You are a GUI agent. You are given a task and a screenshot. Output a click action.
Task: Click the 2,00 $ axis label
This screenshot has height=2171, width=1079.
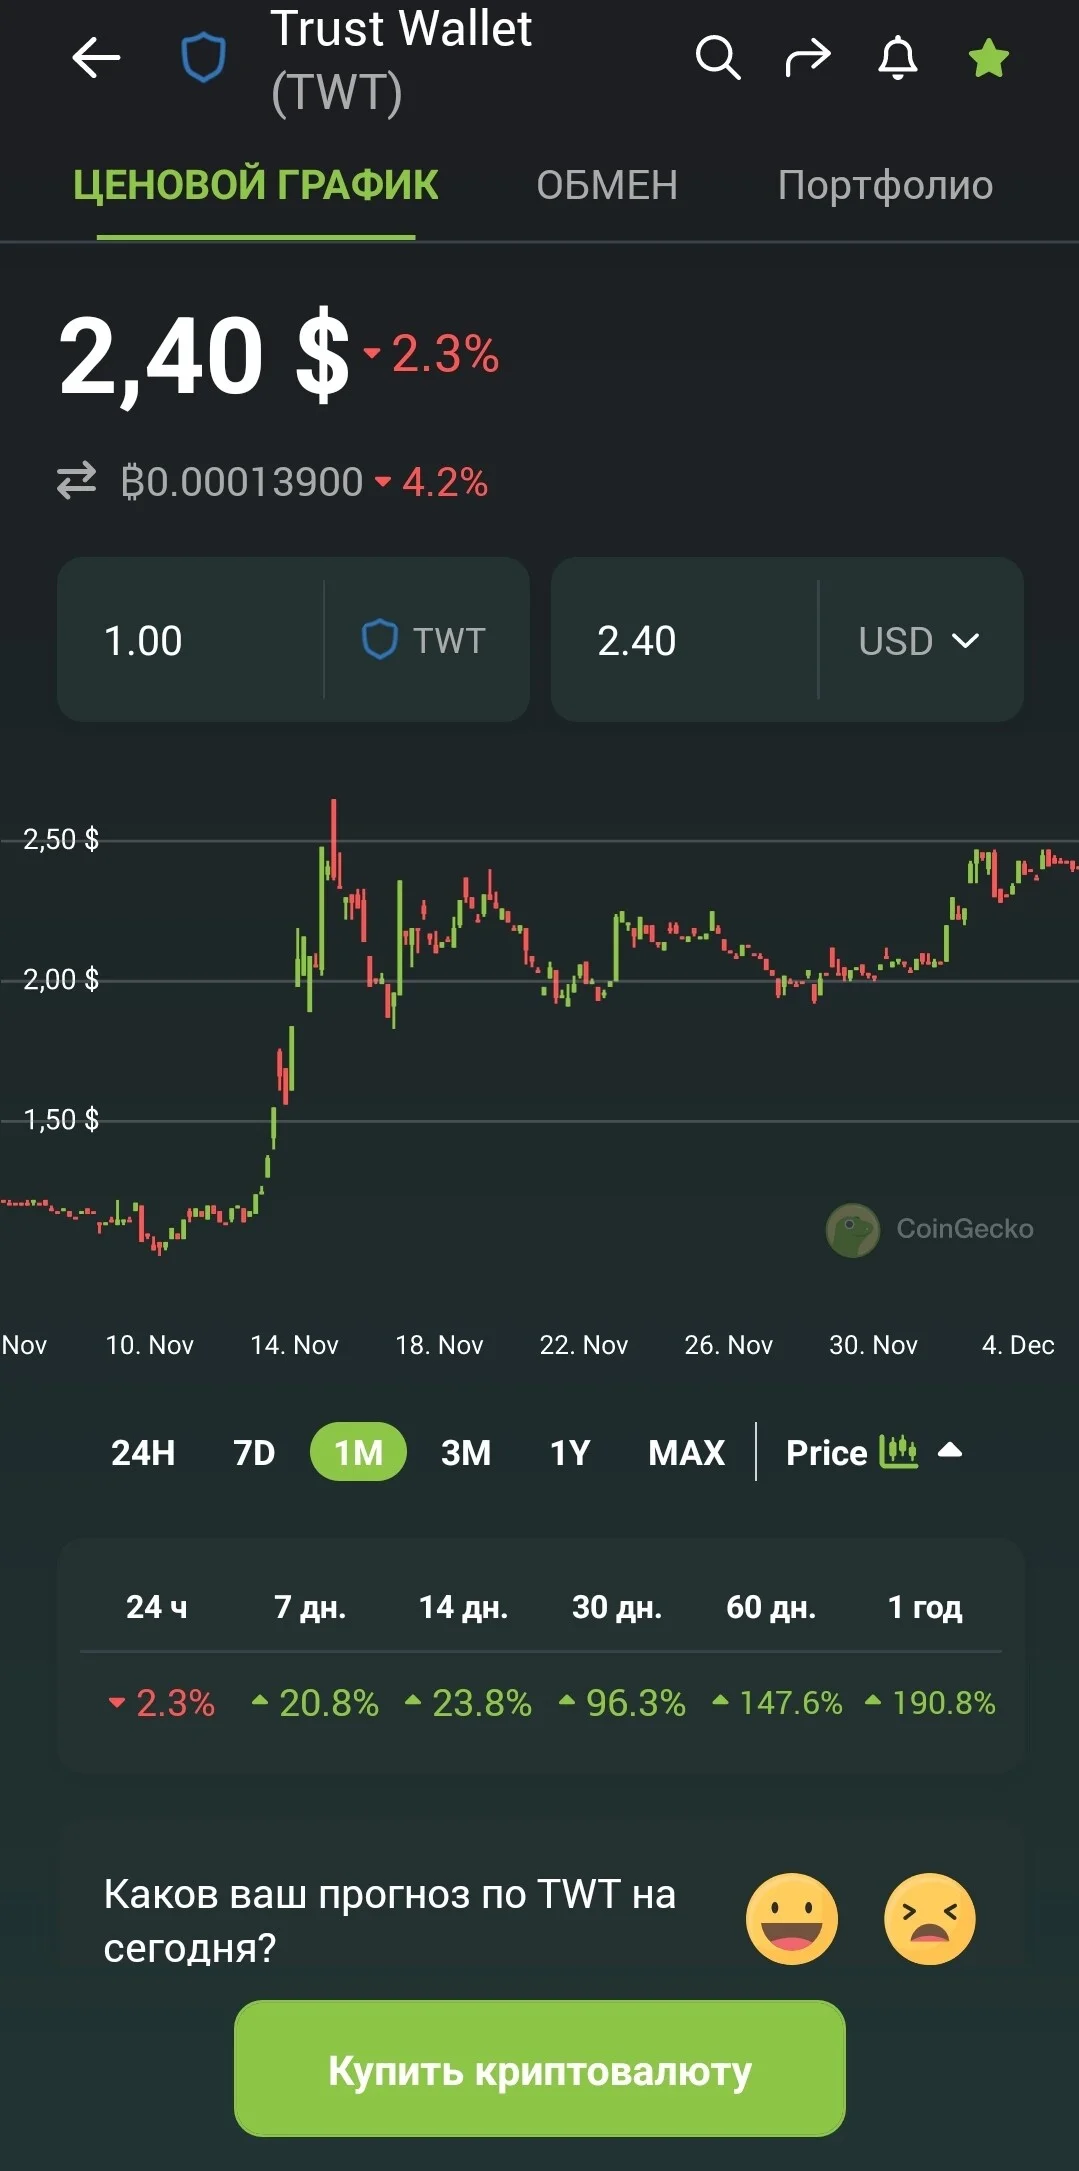point(61,979)
